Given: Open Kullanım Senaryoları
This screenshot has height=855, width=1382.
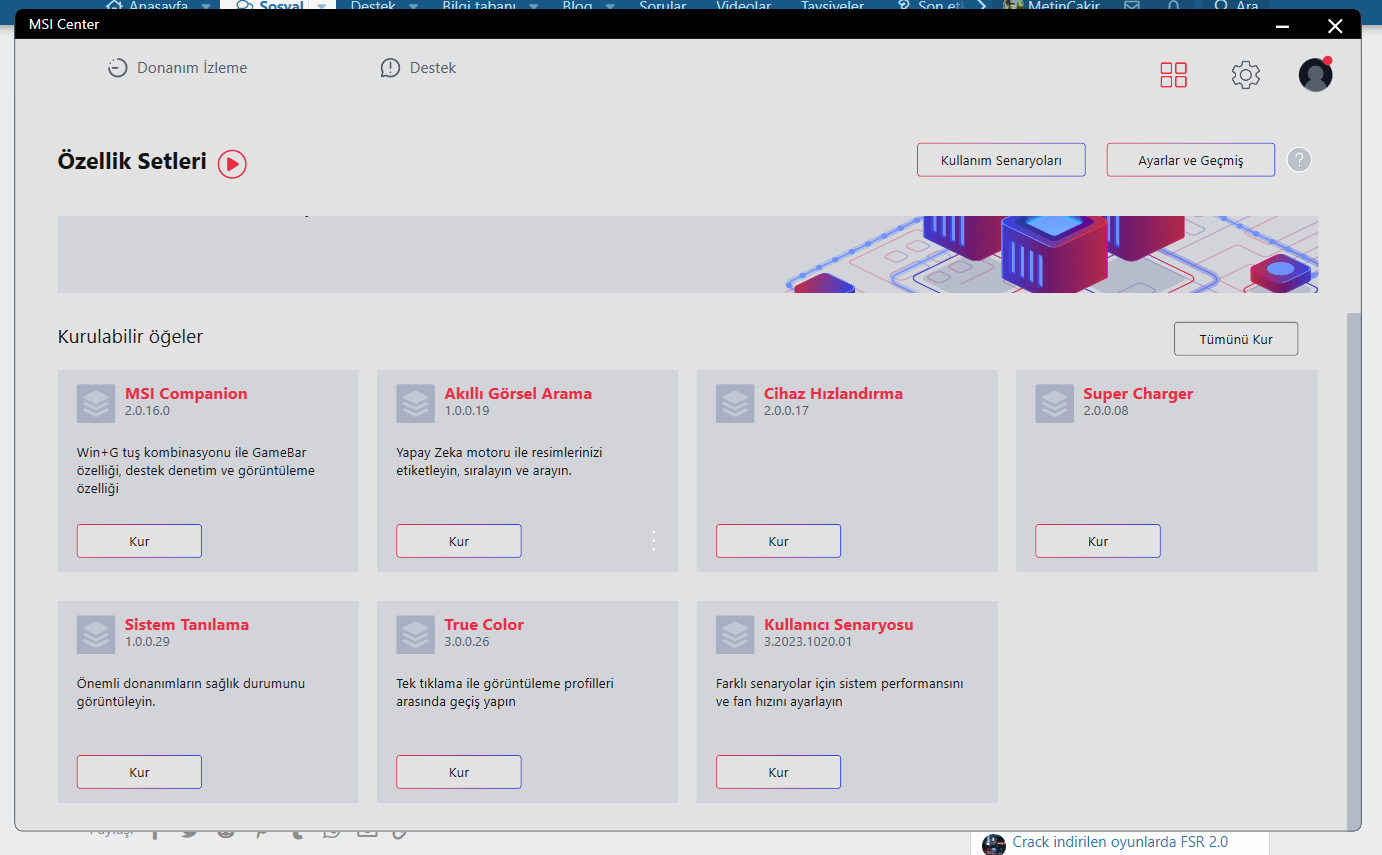Looking at the screenshot, I should [x=1001, y=160].
